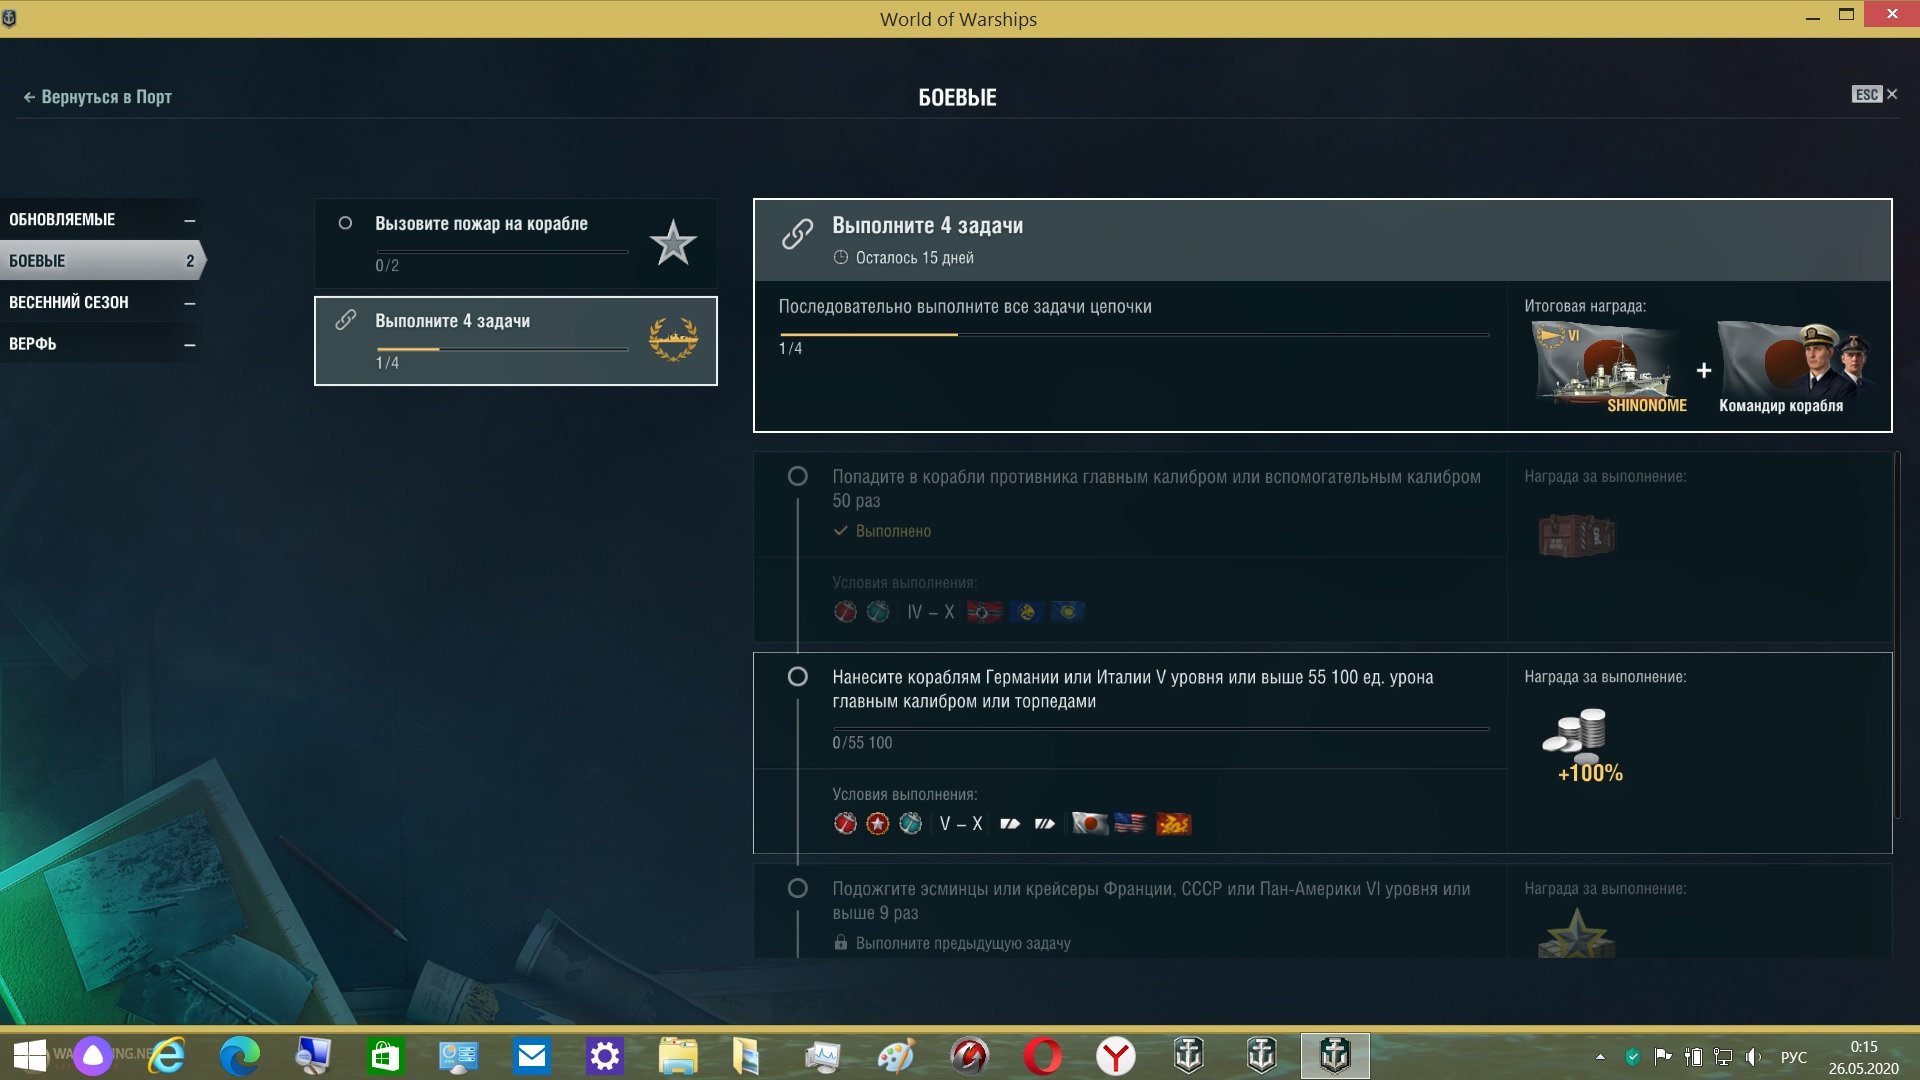Open the Mail app from the taskbar

[x=531, y=1056]
